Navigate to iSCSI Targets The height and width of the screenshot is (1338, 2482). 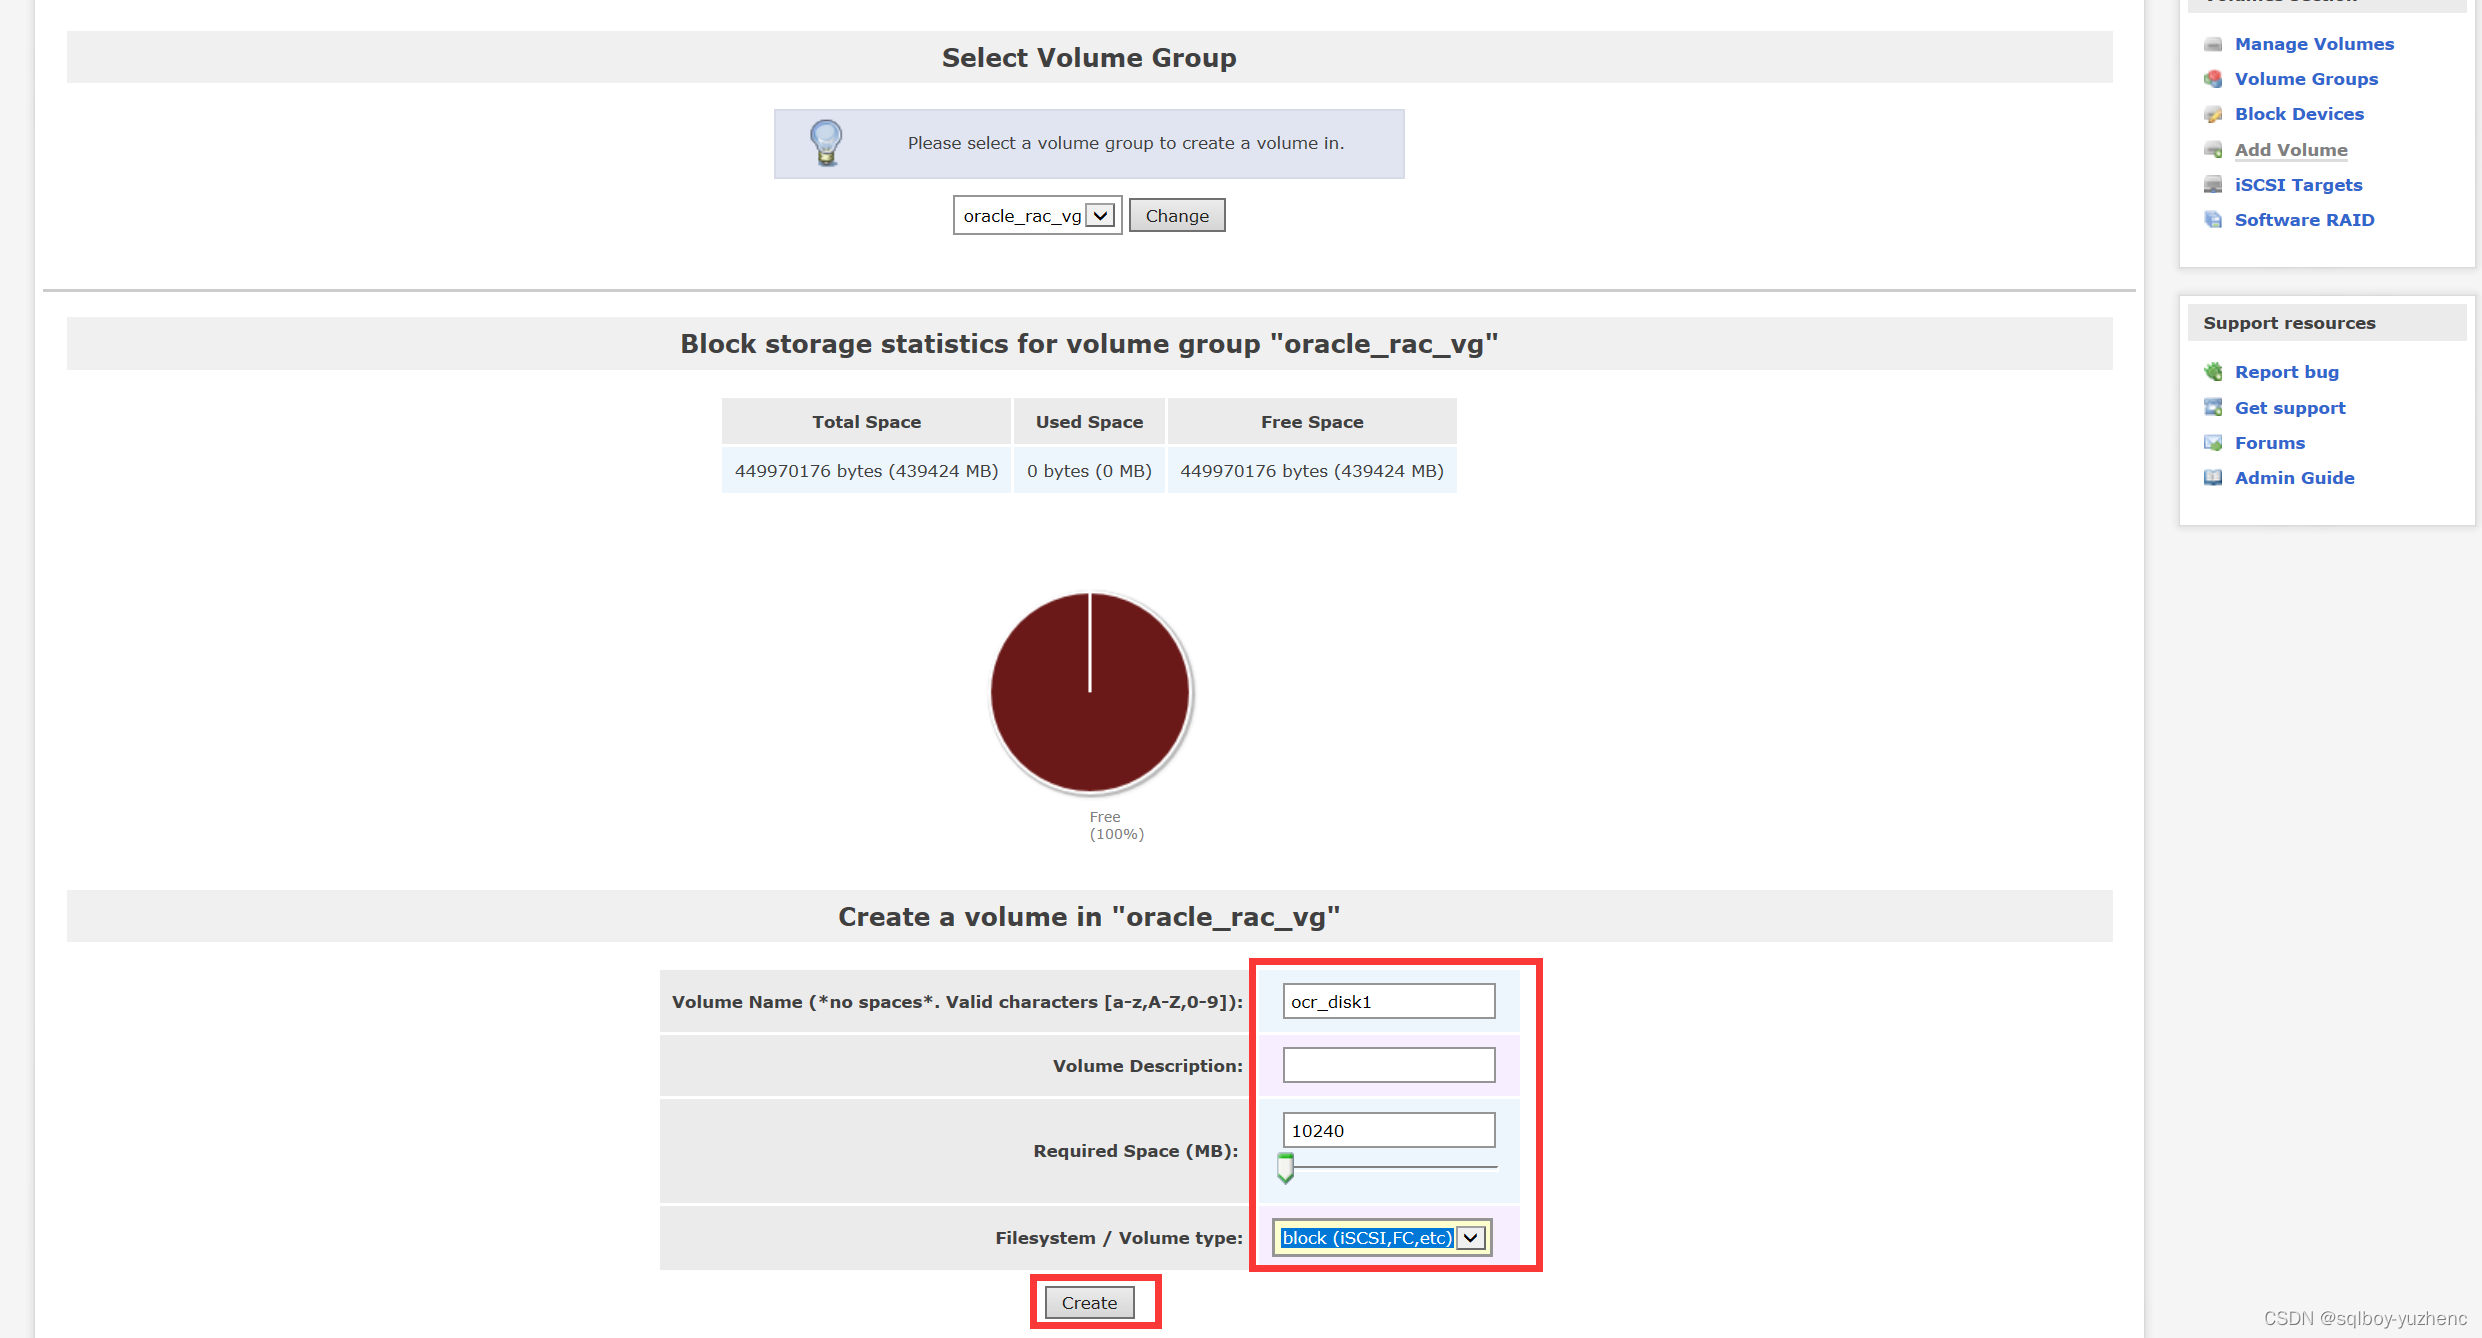(x=2298, y=185)
